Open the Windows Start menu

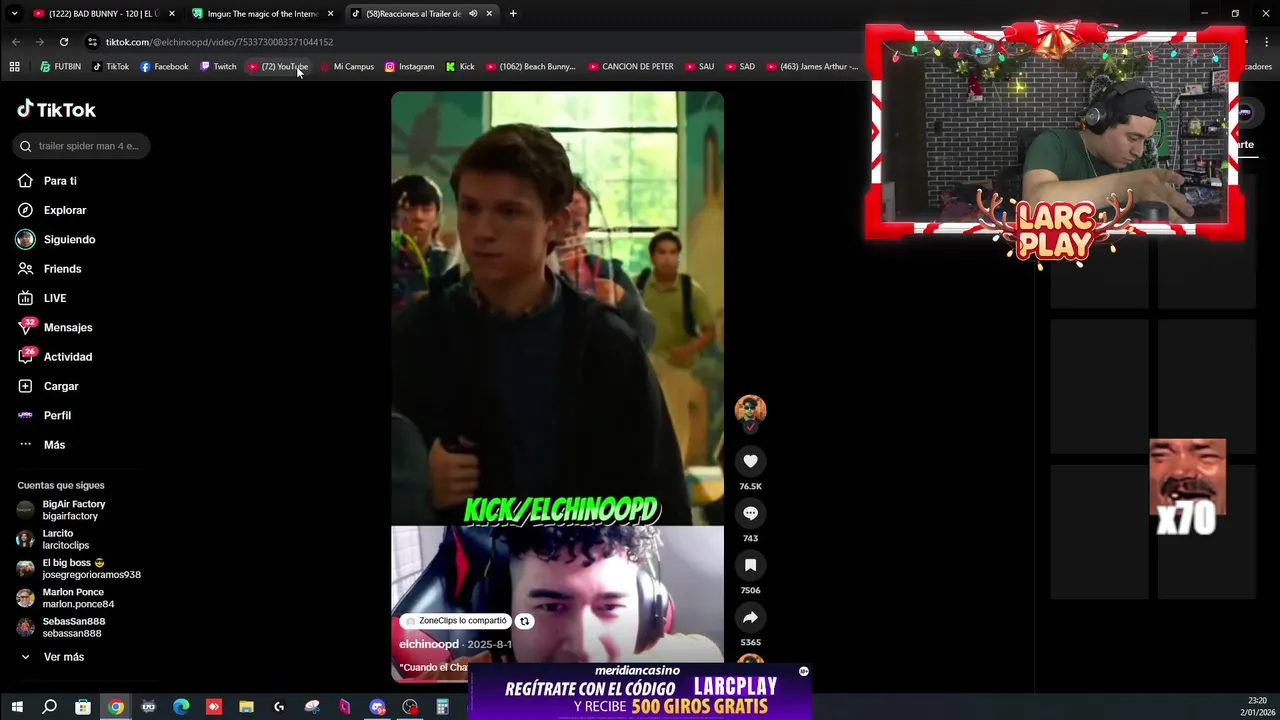(17, 707)
